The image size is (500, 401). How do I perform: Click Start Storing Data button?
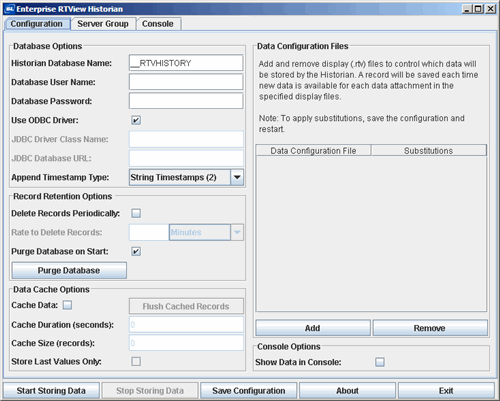coord(51,391)
